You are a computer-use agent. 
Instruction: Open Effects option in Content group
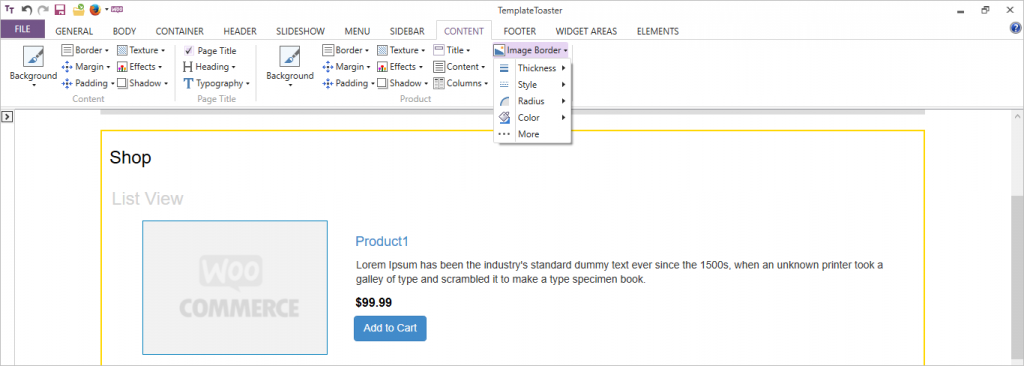(x=139, y=67)
